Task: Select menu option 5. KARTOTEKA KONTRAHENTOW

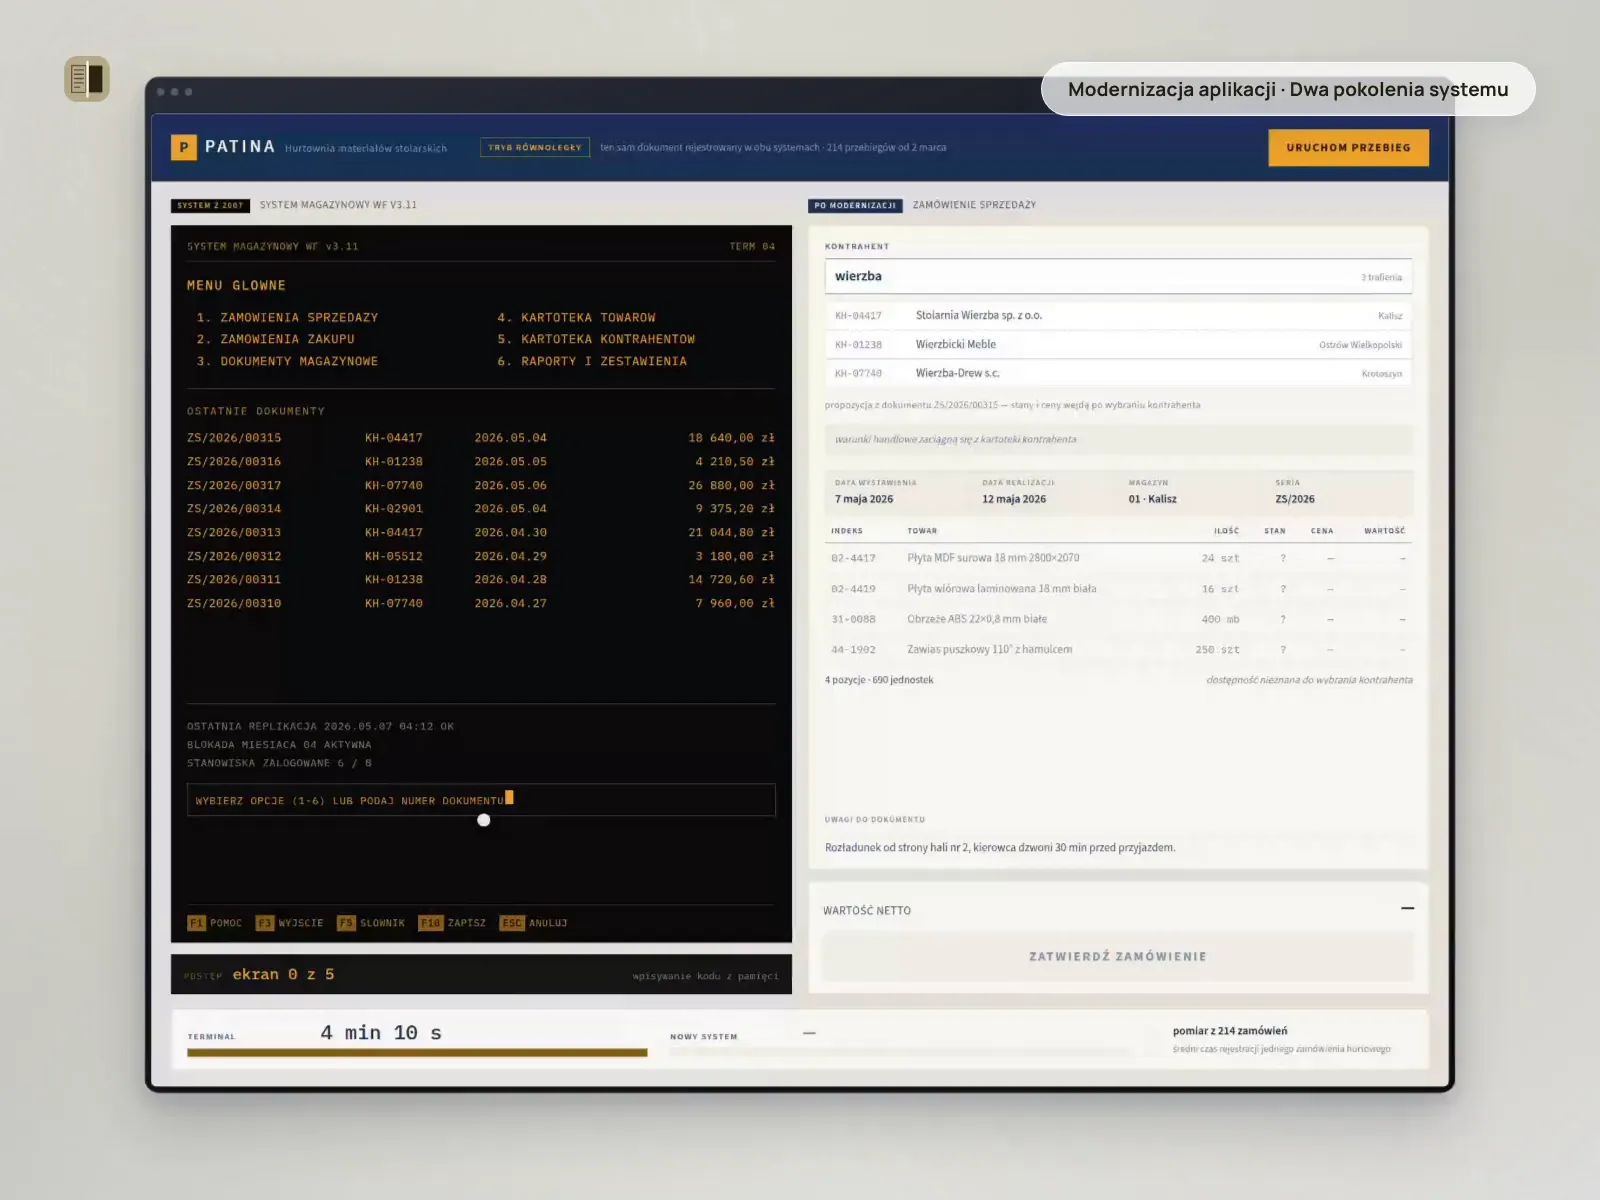Action: click(596, 340)
